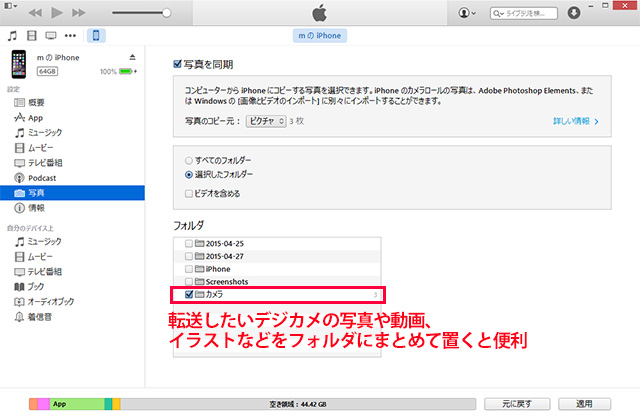Toggle the 写真を同期 sync photos checkbox
Viewport: 640px width, 420px height.
(177, 64)
